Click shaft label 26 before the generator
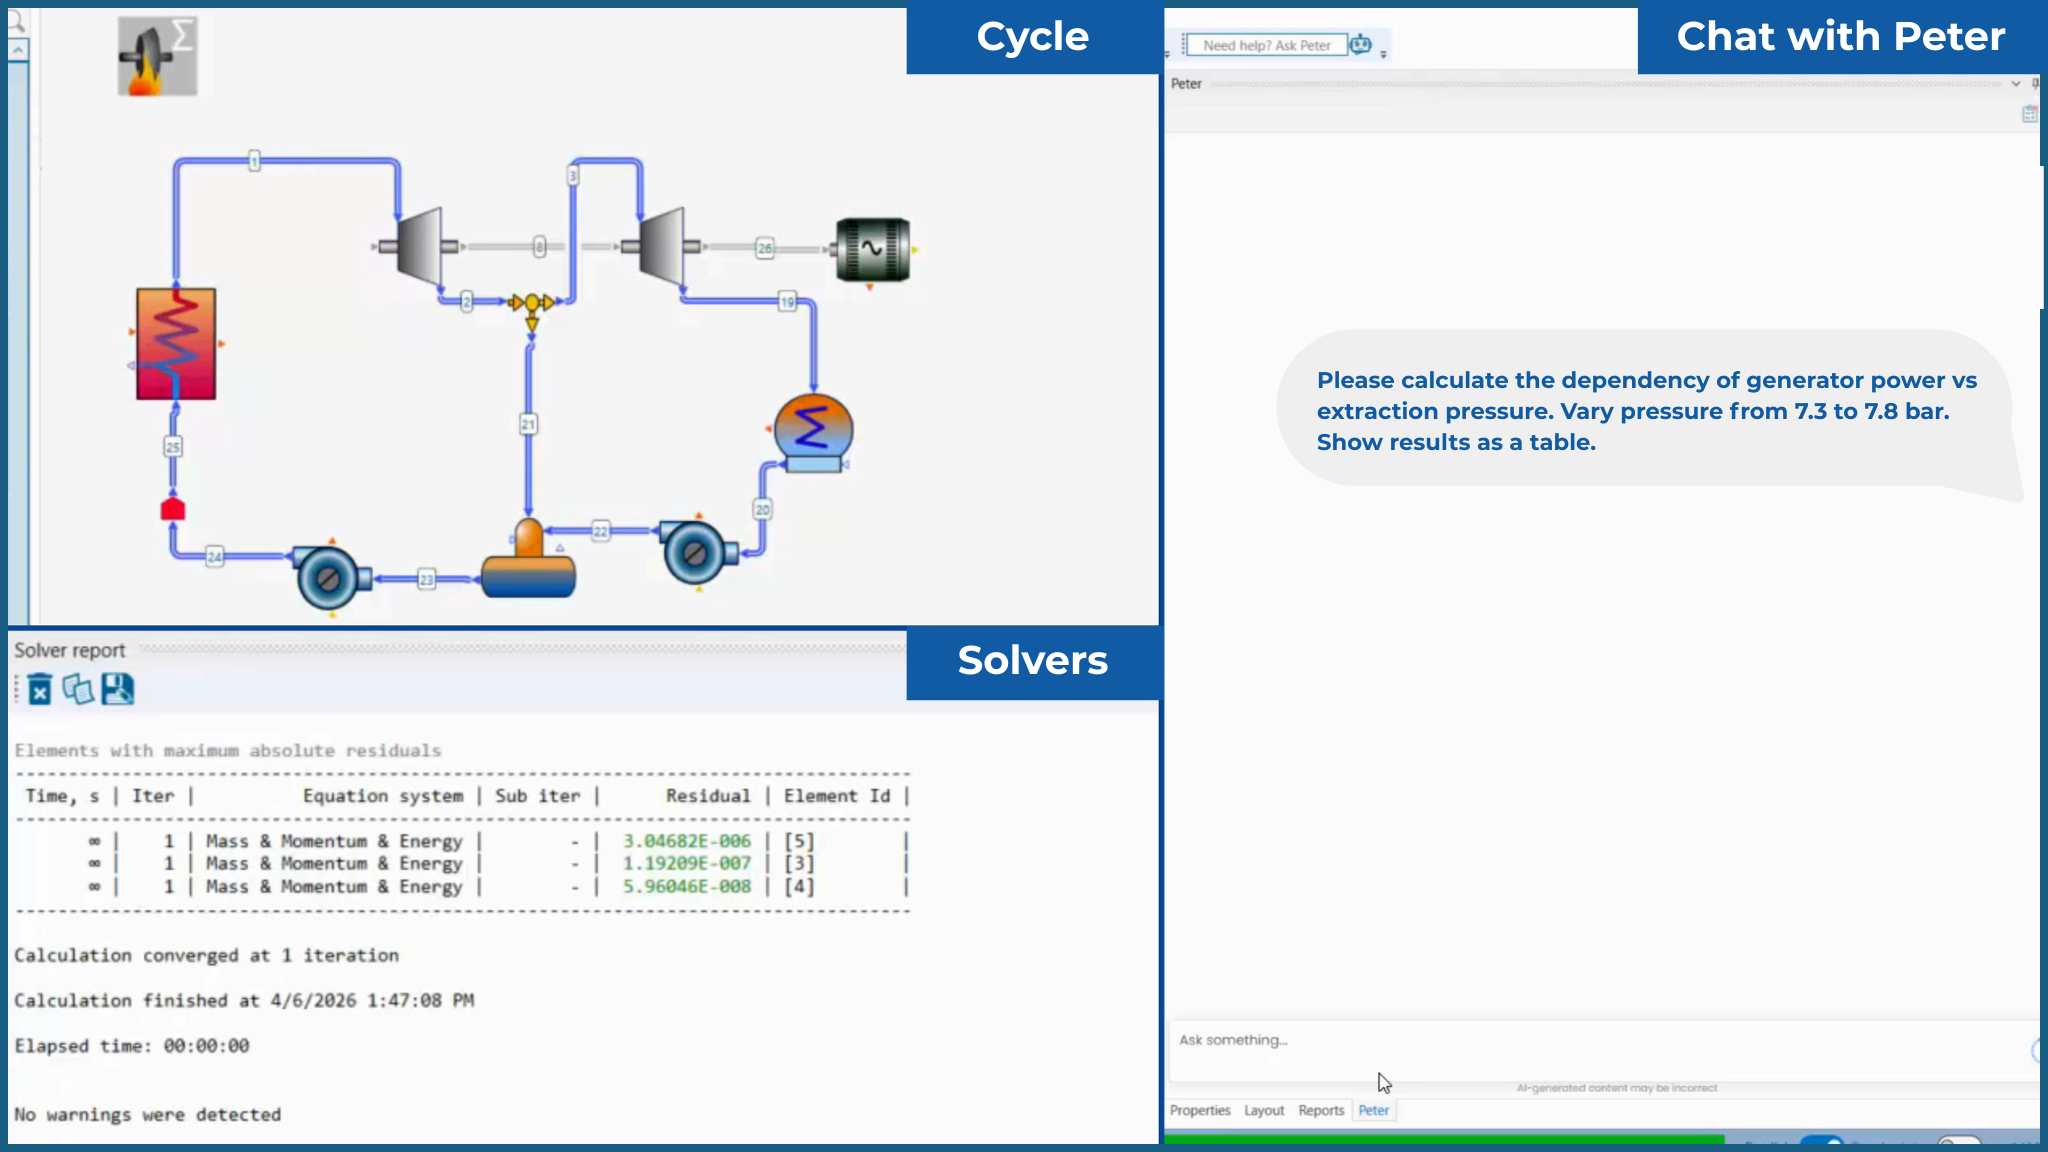Viewport: 2048px width, 1152px height. [x=765, y=247]
